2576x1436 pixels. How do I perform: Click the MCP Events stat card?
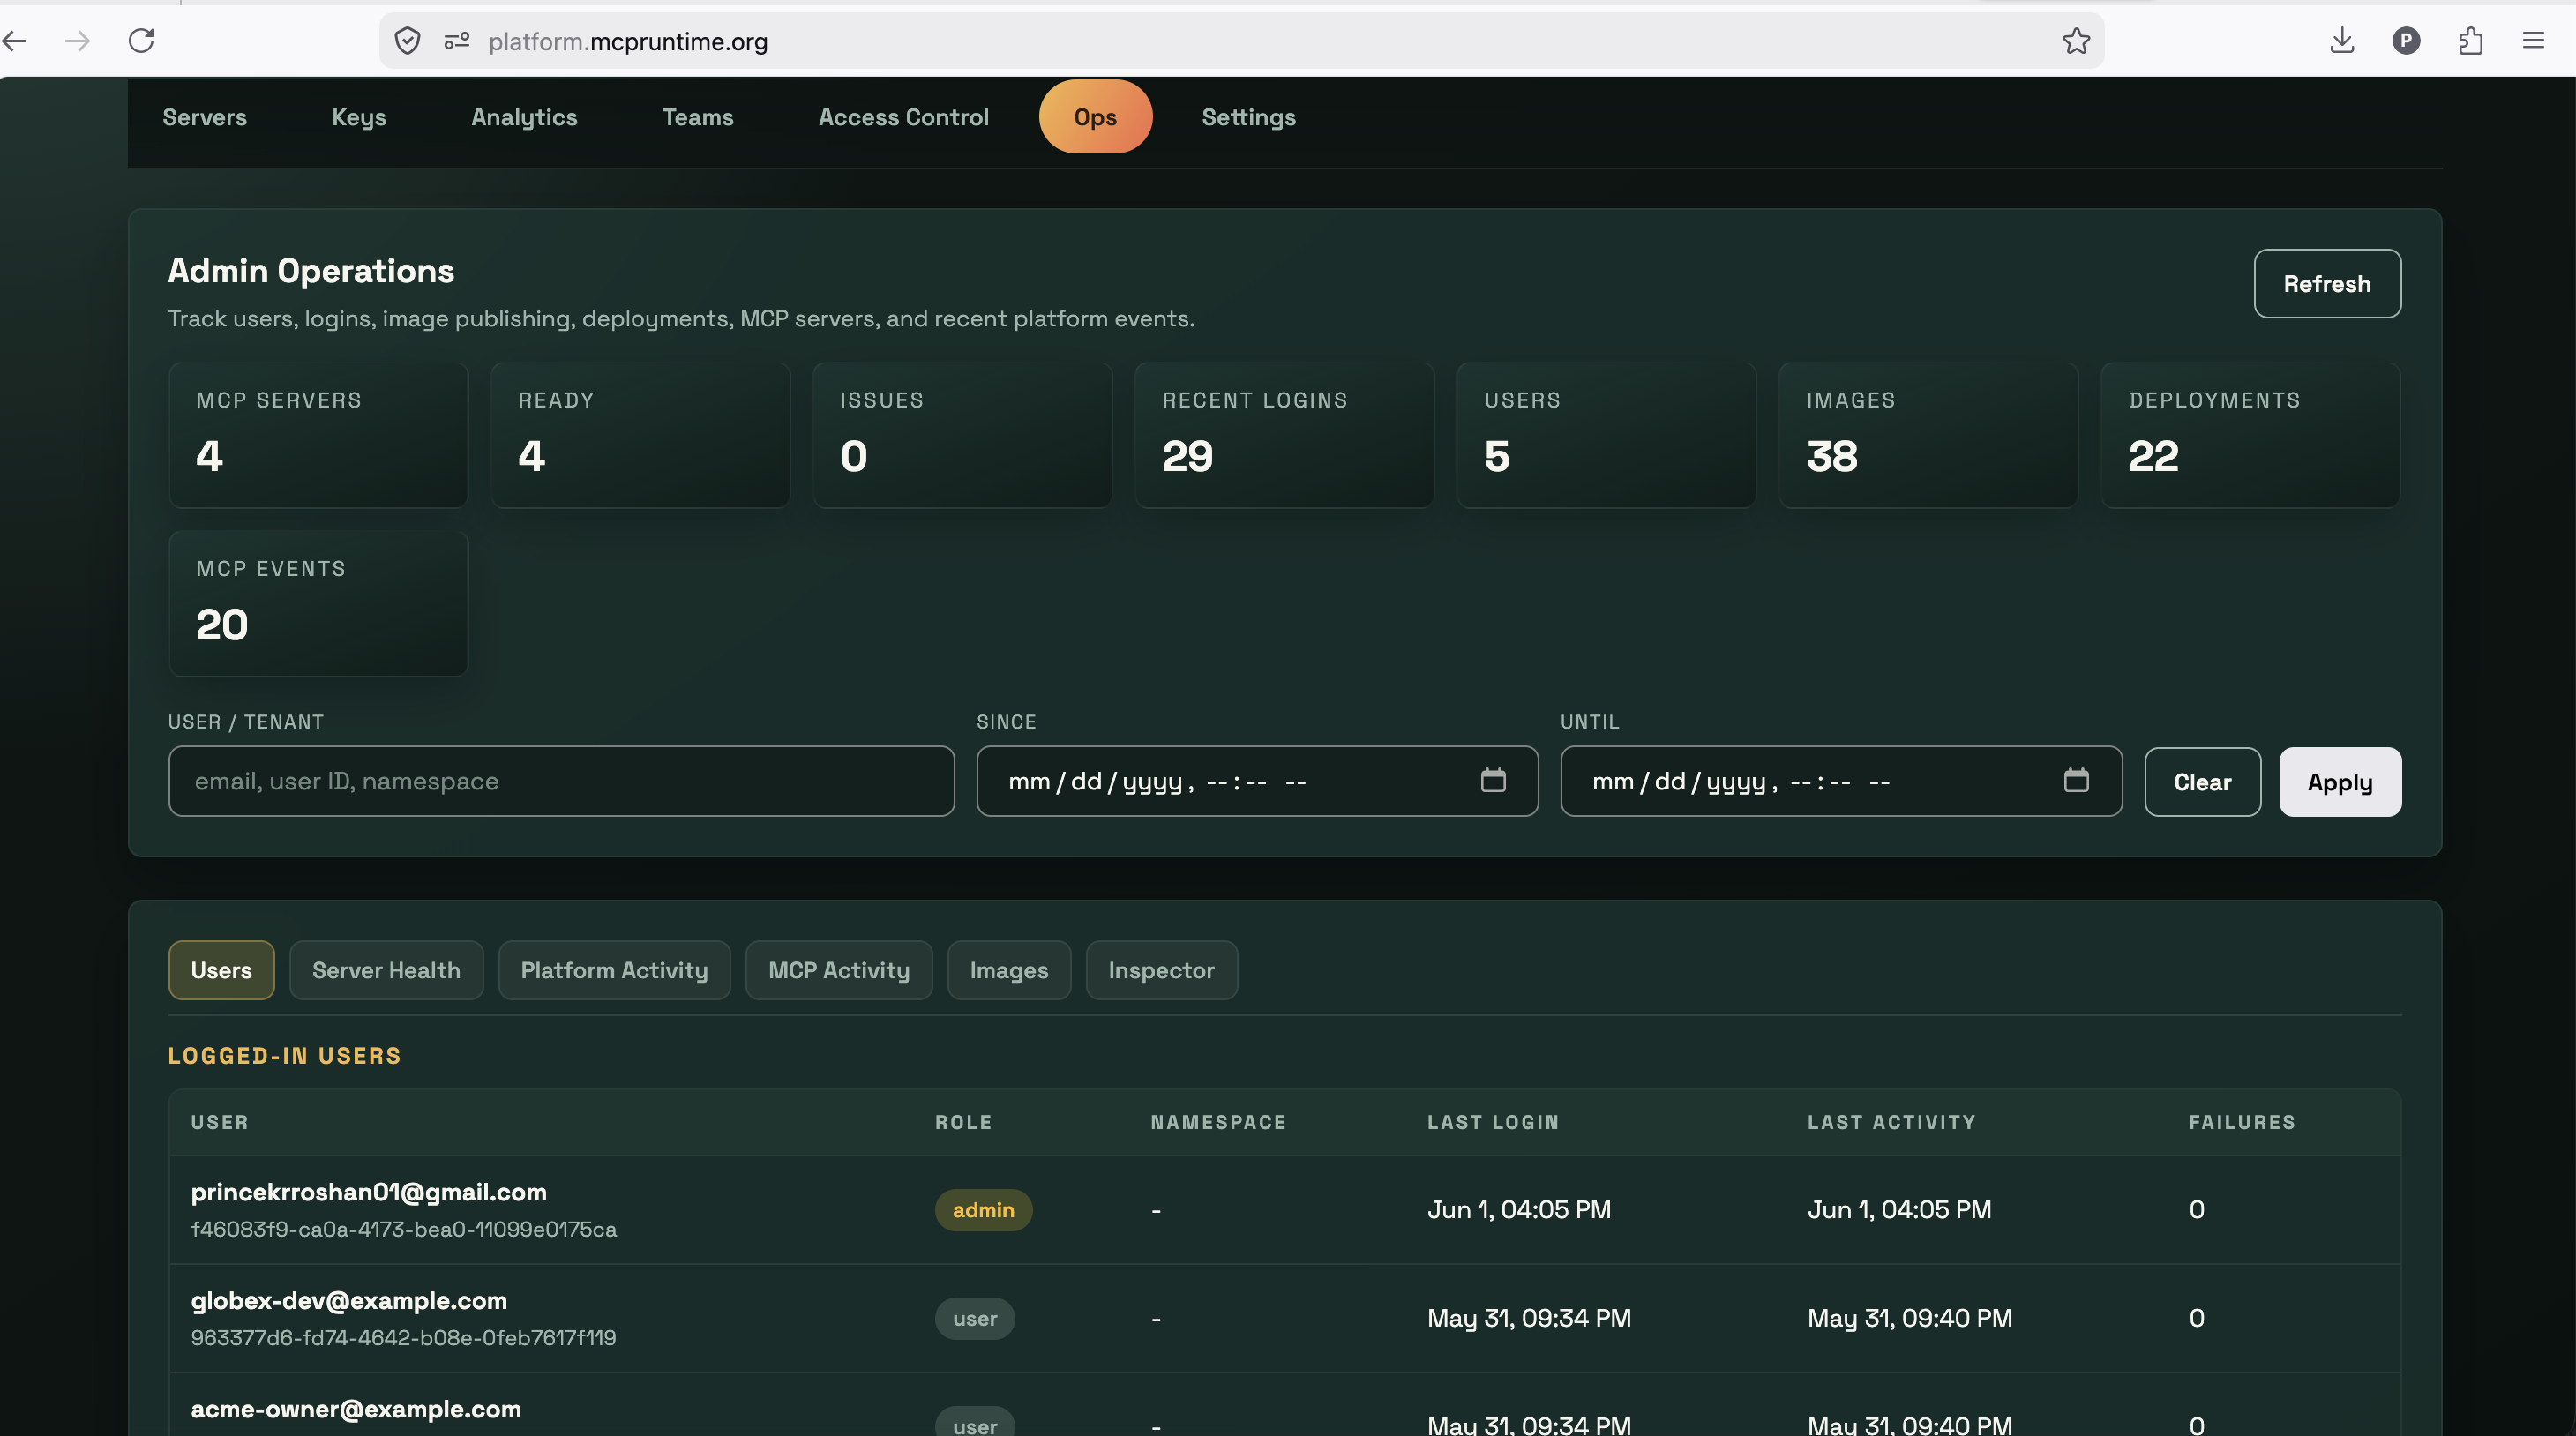coord(318,604)
